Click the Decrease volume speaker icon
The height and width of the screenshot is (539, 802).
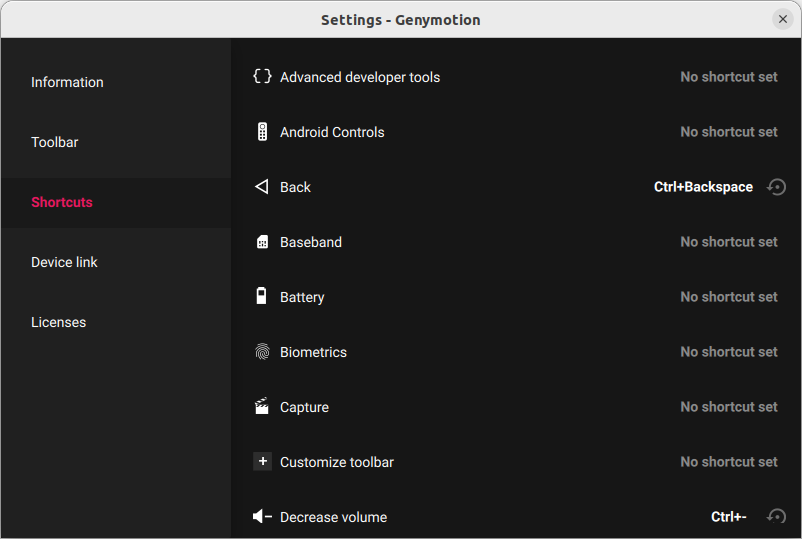tap(262, 517)
